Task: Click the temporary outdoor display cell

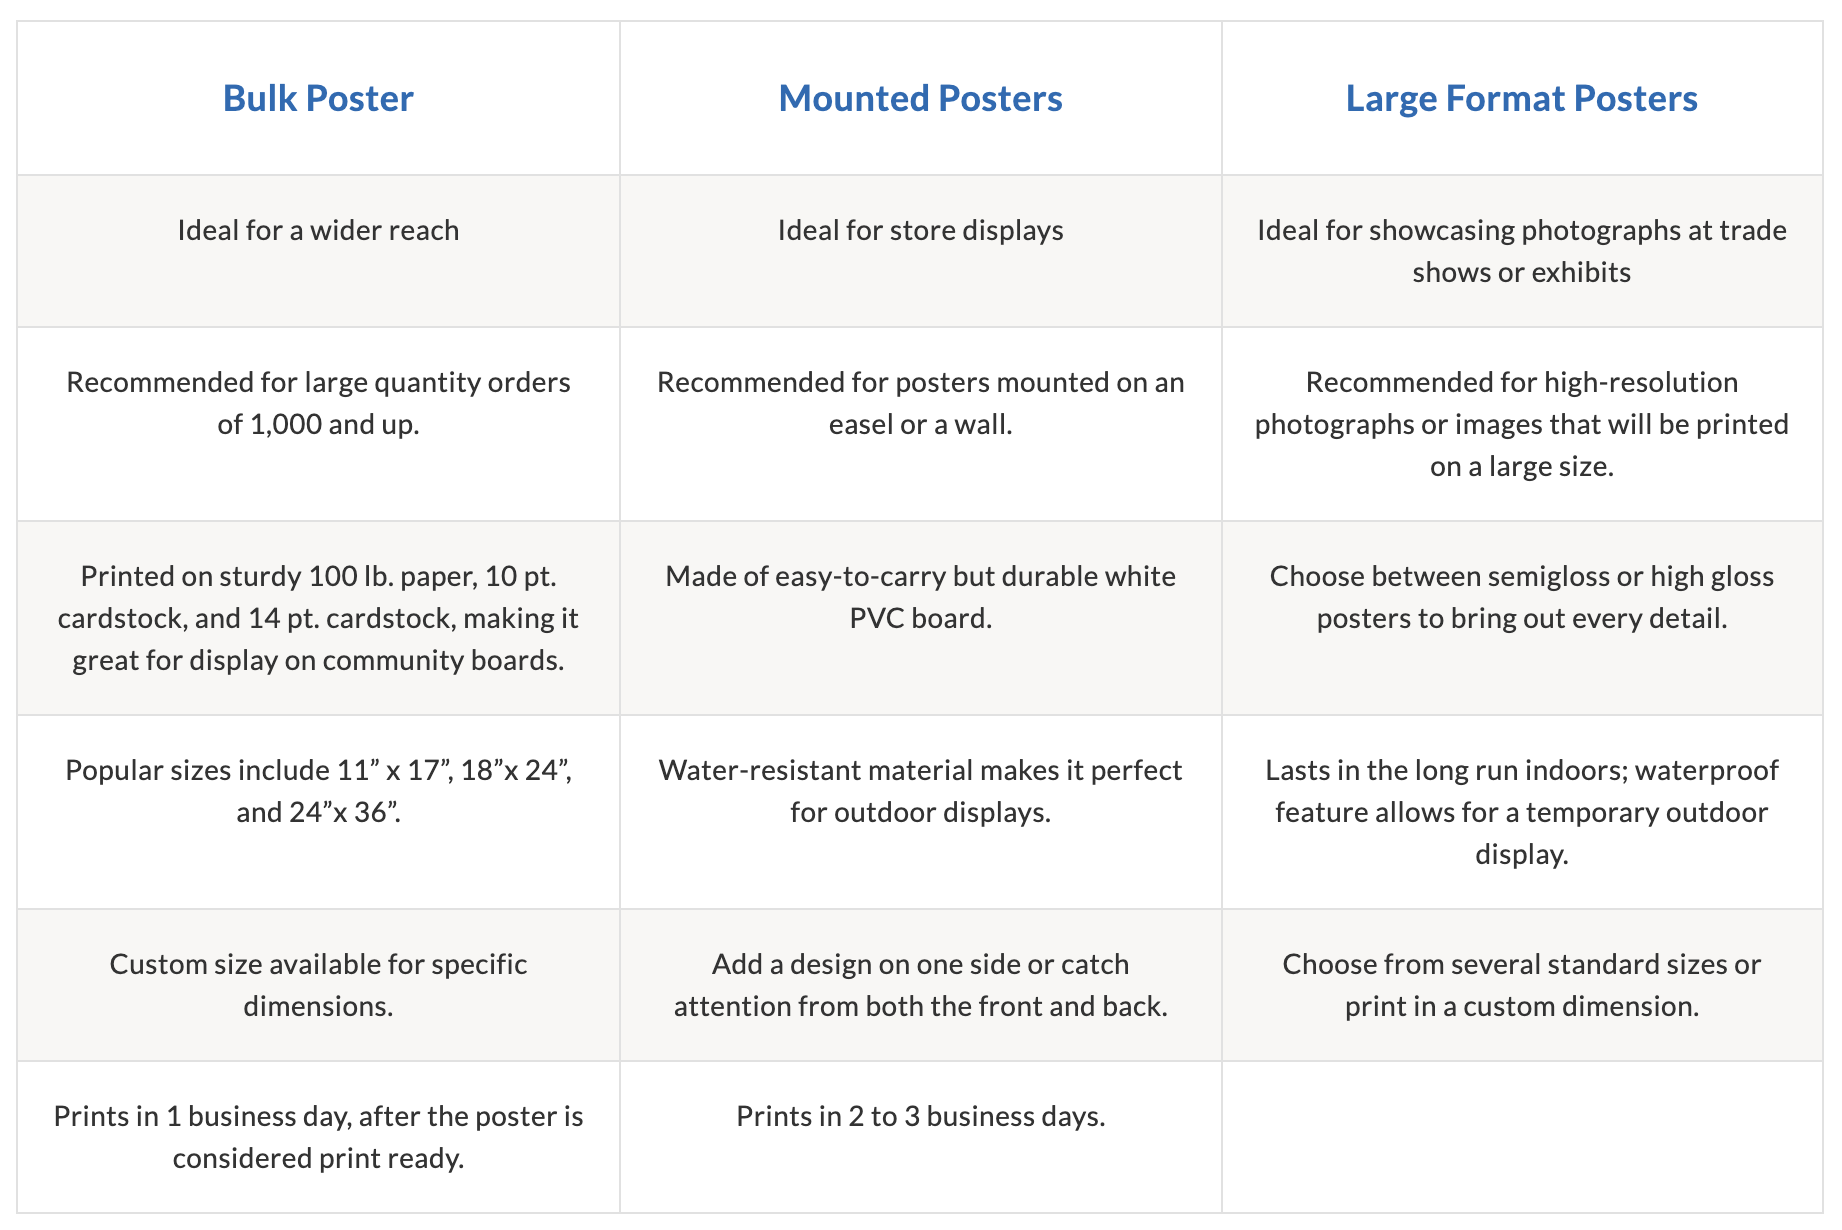Action: click(x=1521, y=812)
